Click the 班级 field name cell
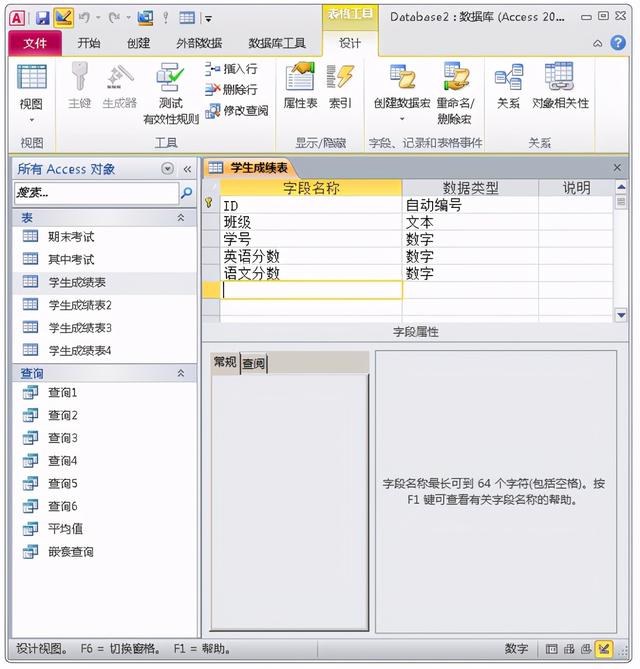 311,222
